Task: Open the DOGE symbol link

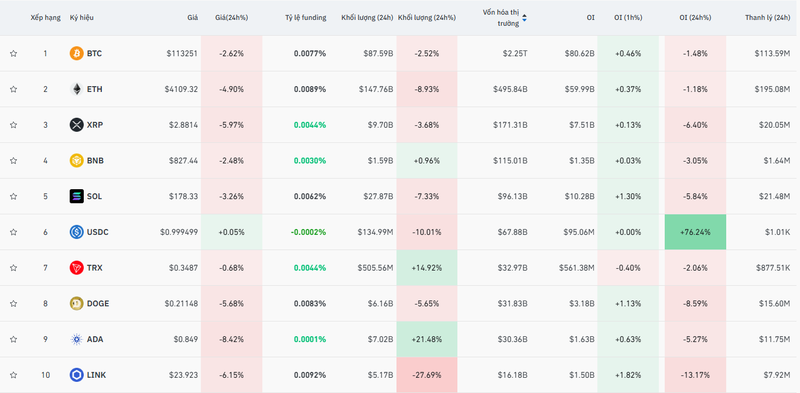Action: click(98, 303)
